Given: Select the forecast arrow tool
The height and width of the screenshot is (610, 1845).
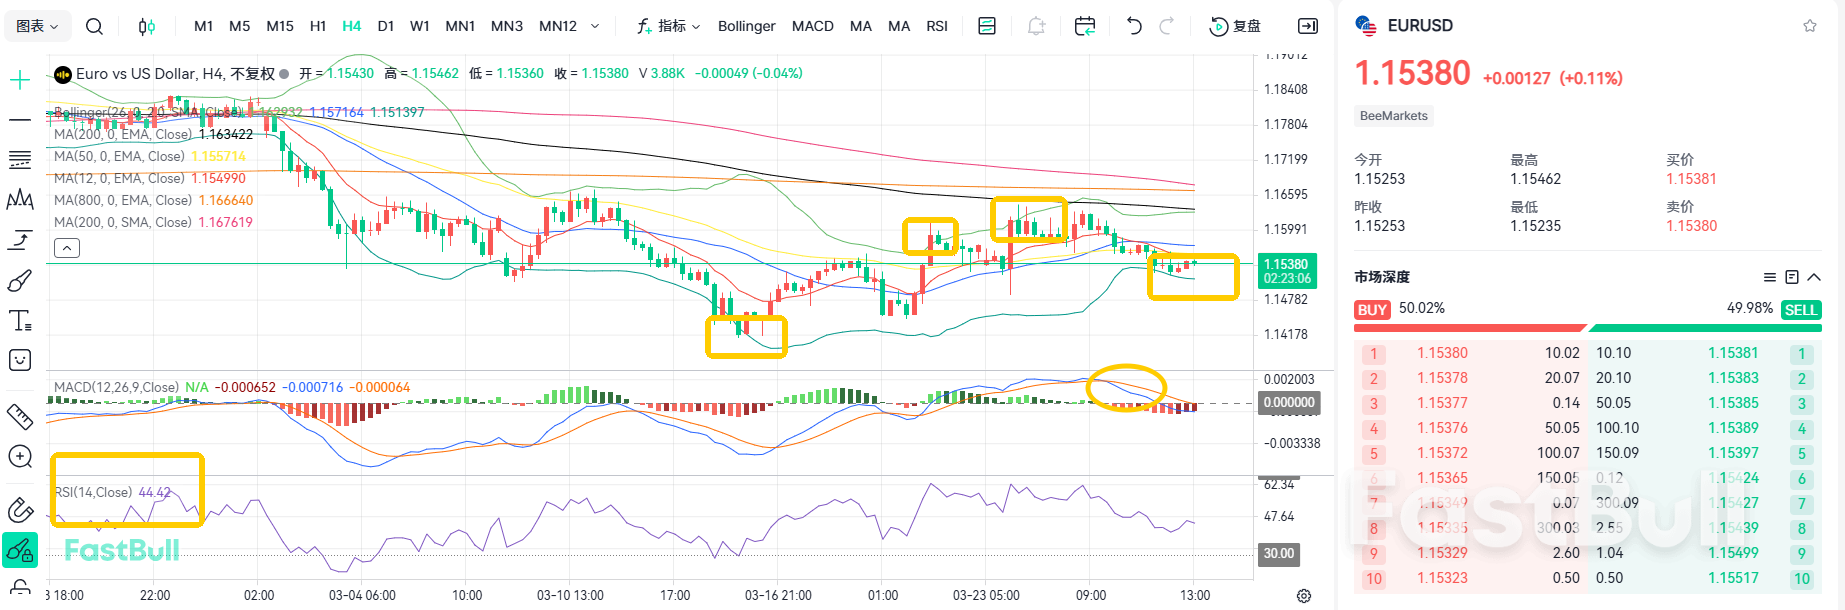Looking at the screenshot, I should click(x=20, y=240).
